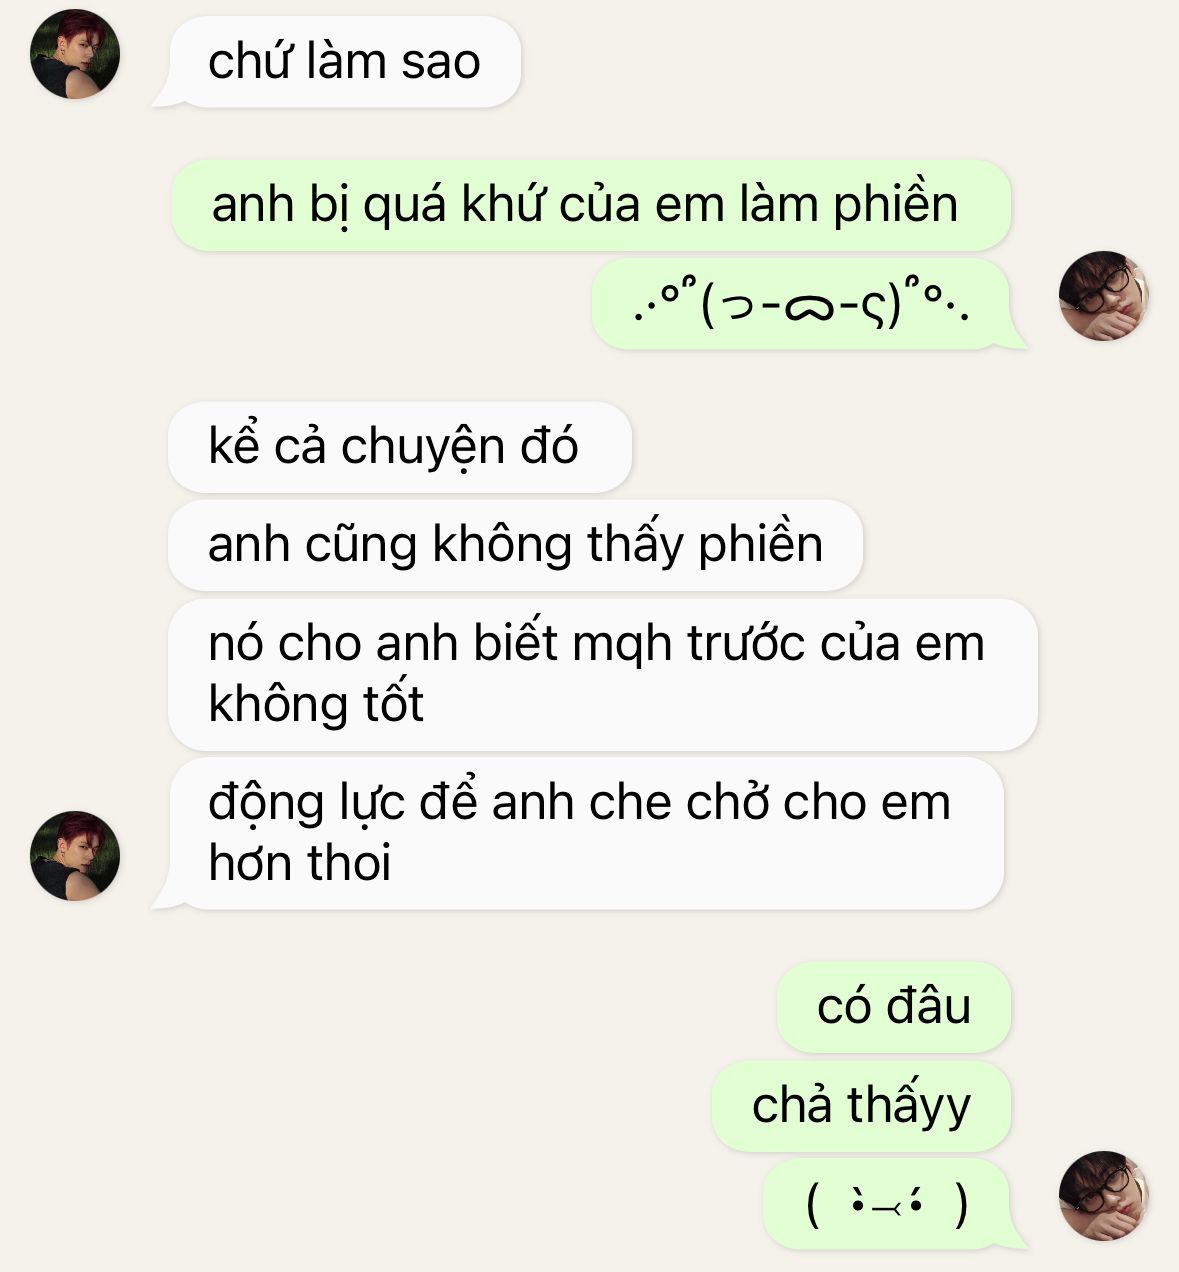Select the 'nó cho anh biết mqh trước' message
The image size is (1179, 1272).
tap(602, 674)
